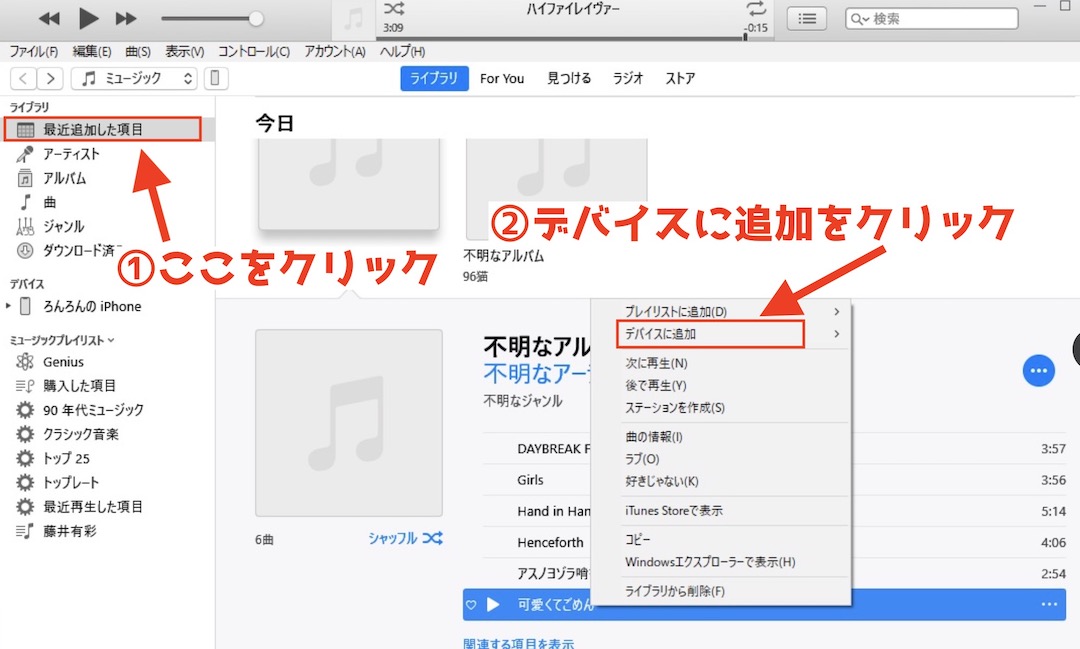This screenshot has width=1080, height=649.
Task: Select the ろんろんの iPhone device icon
Action: pos(24,307)
